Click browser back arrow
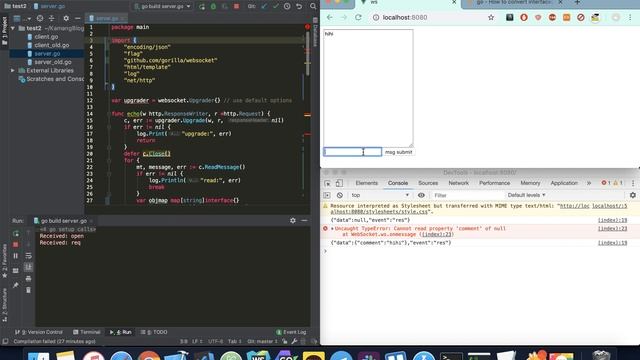The height and width of the screenshot is (360, 640). coord(329,18)
